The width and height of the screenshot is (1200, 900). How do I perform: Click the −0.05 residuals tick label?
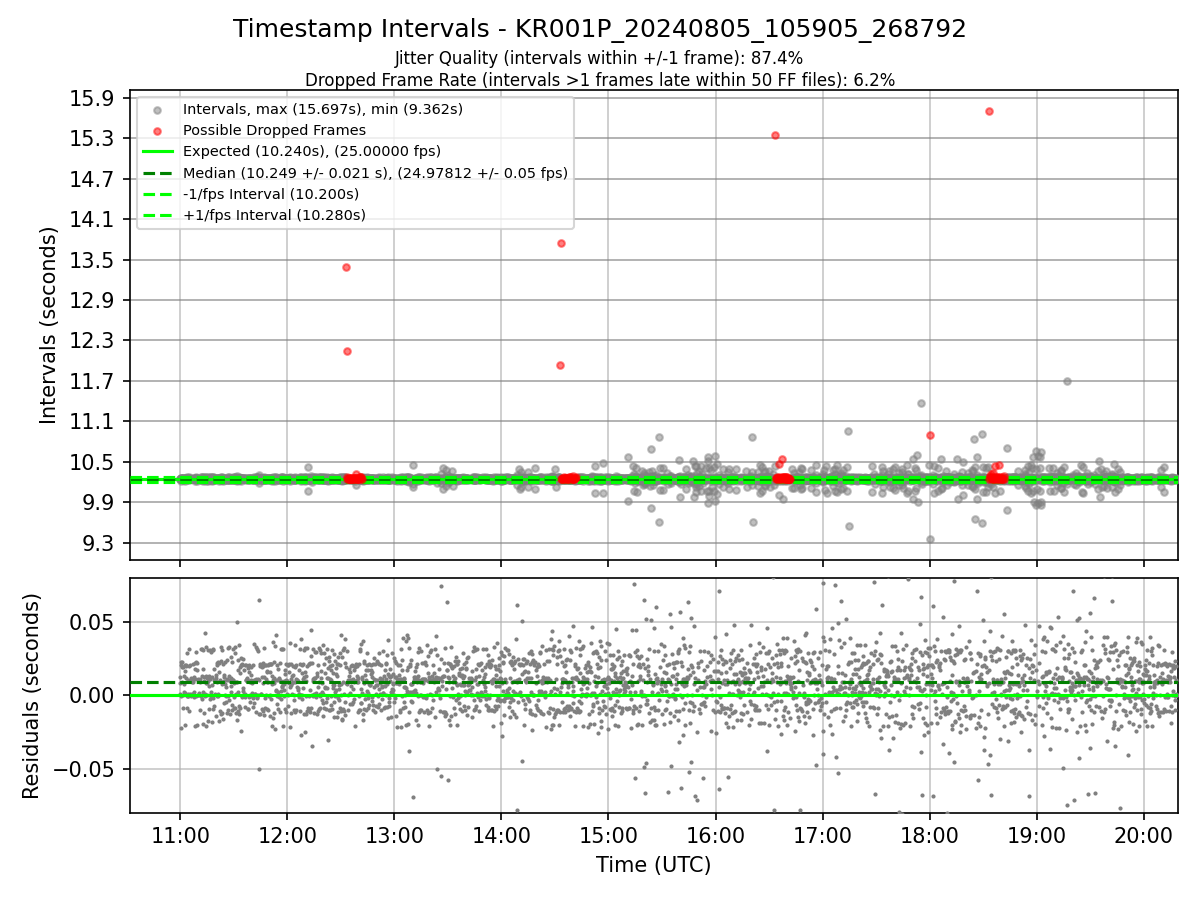[x=86, y=769]
